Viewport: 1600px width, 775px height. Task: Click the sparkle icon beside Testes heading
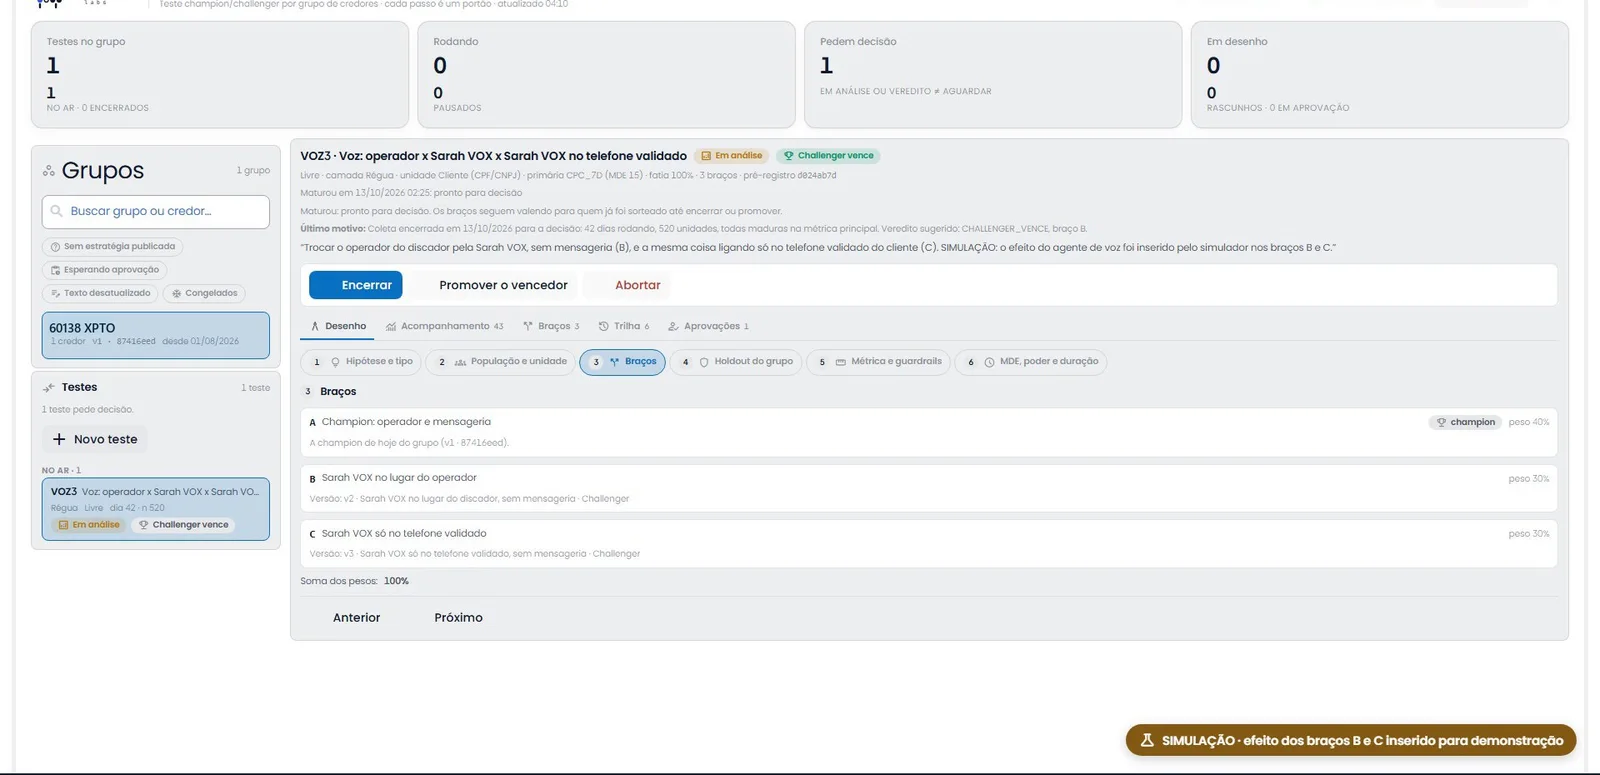48,388
